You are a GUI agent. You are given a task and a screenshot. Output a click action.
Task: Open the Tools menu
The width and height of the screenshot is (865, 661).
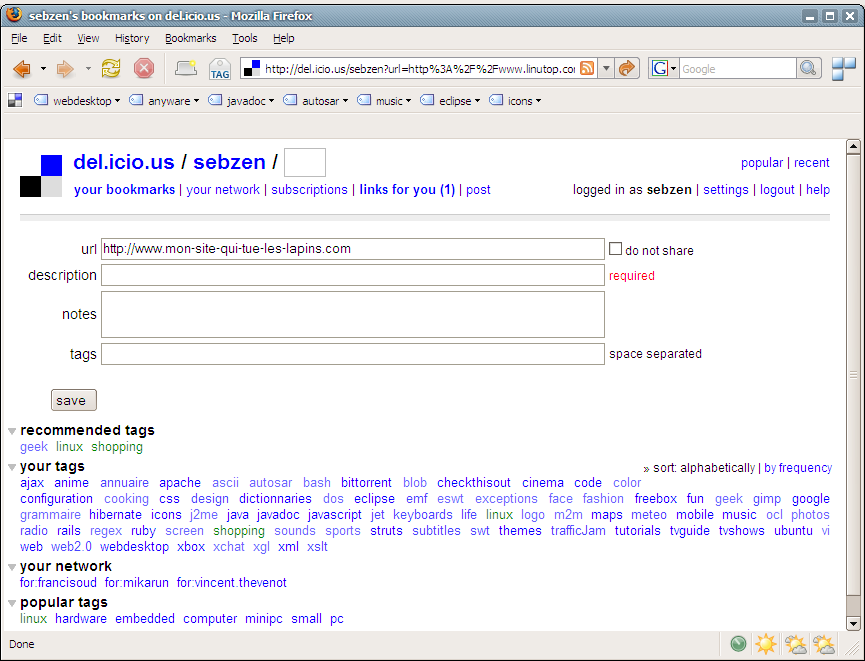pyautogui.click(x=244, y=38)
